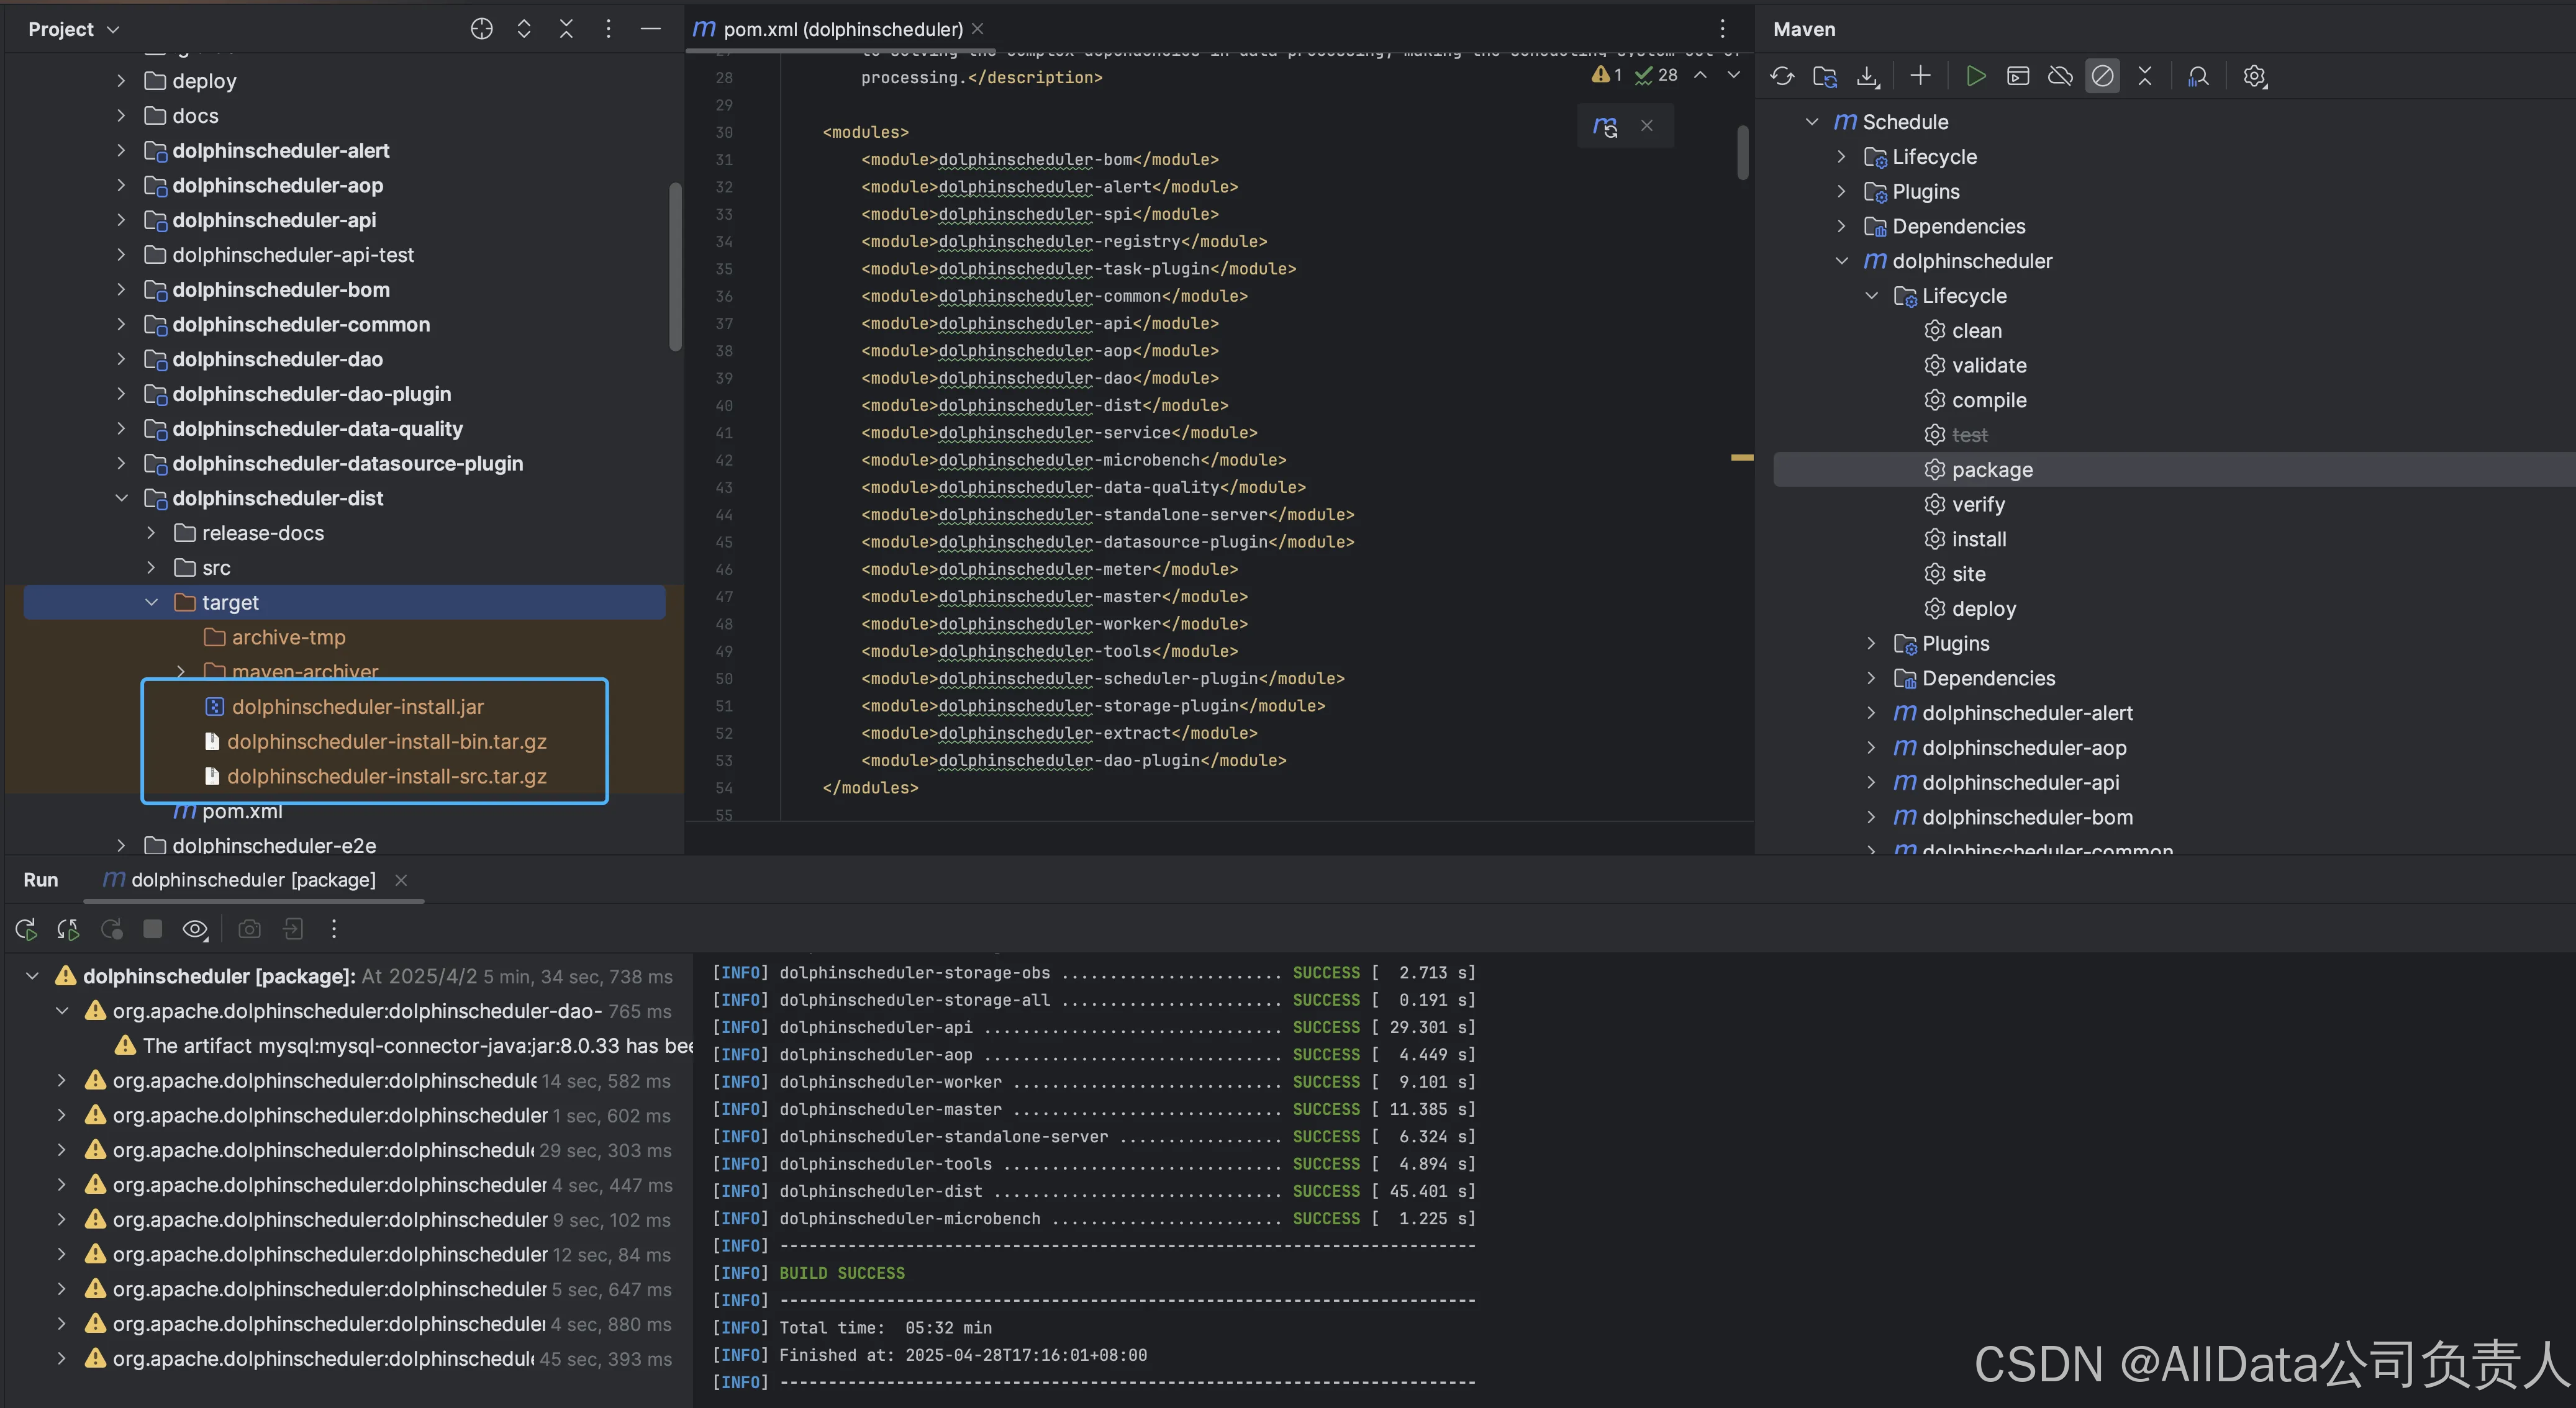This screenshot has height=1408, width=2576.
Task: Go to next highlighted problem arrow
Action: [1733, 75]
